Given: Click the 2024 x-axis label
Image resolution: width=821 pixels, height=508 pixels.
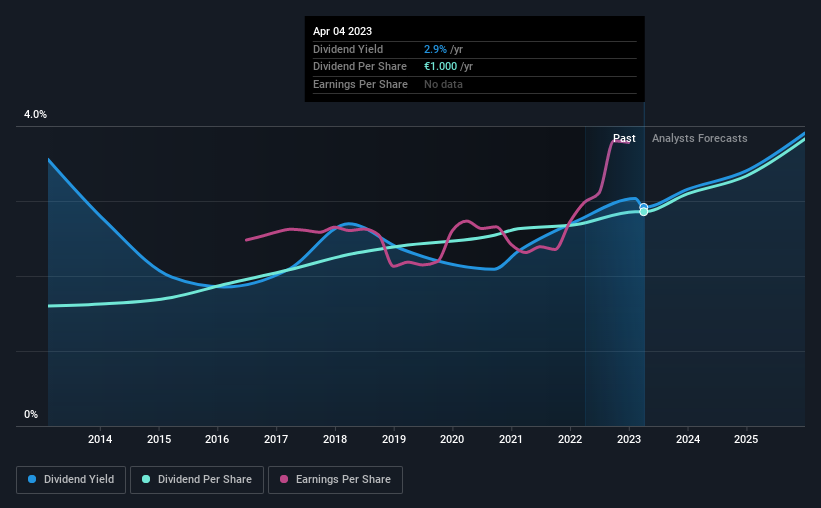Looking at the screenshot, I should click(x=688, y=439).
